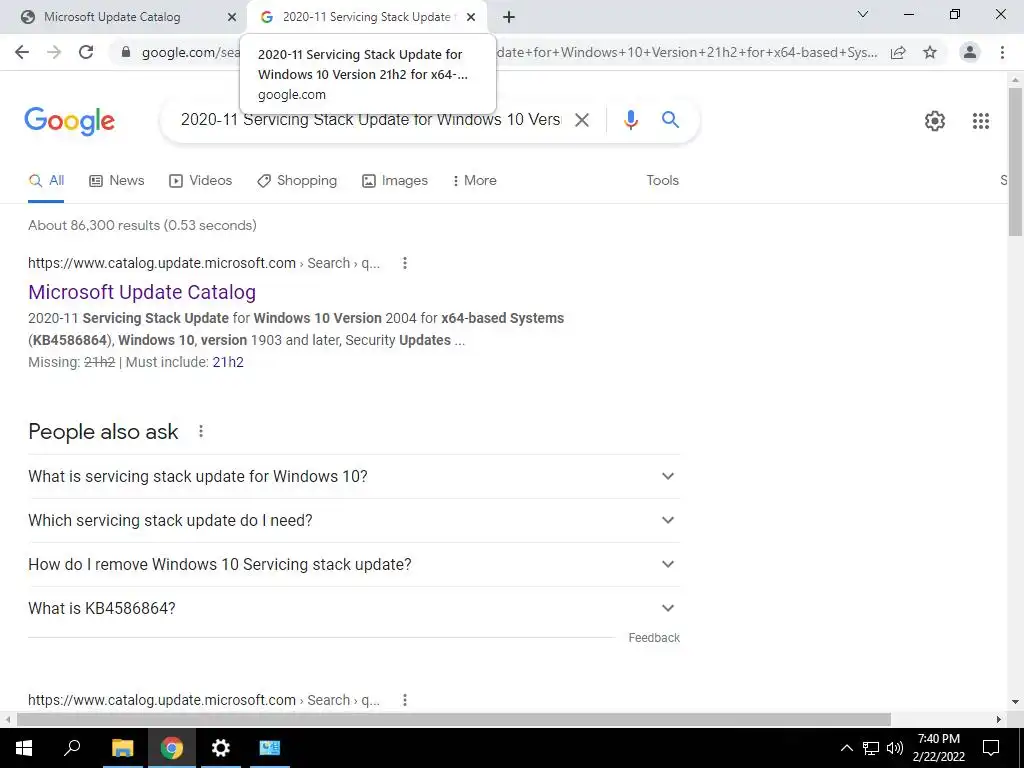Click the Feedback link
This screenshot has width=1024, height=768.
click(654, 637)
